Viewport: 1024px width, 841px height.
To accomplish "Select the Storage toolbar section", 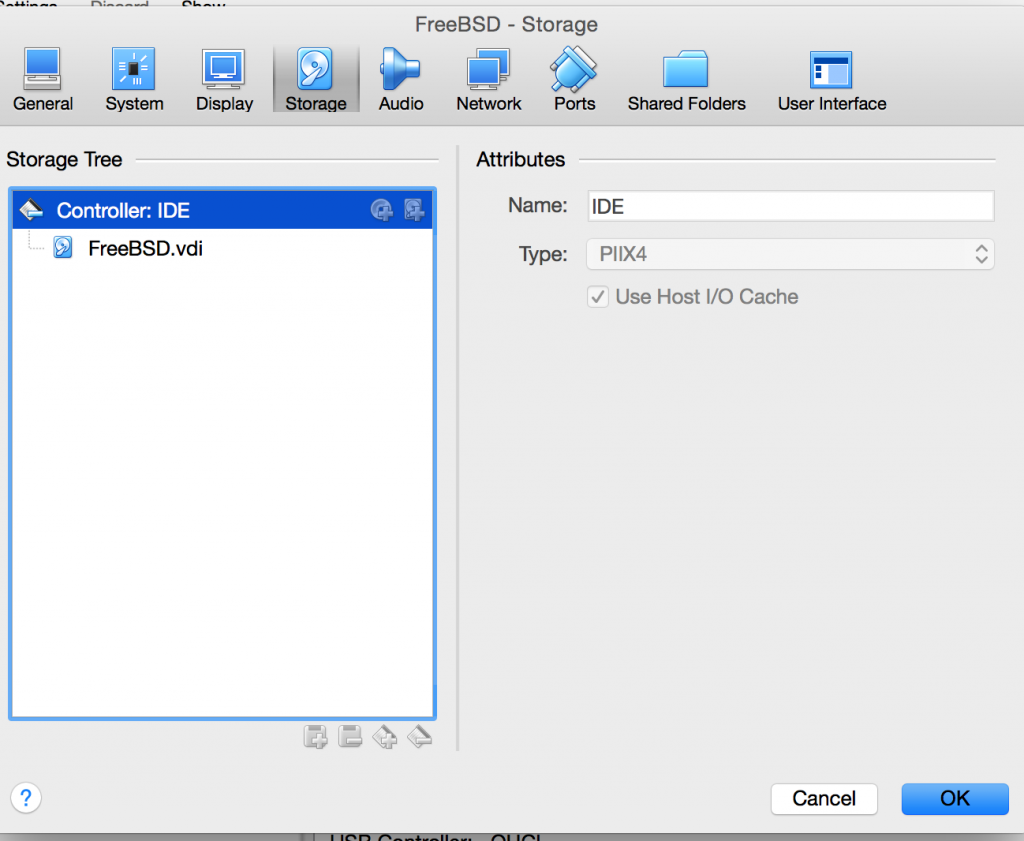I will tap(315, 80).
